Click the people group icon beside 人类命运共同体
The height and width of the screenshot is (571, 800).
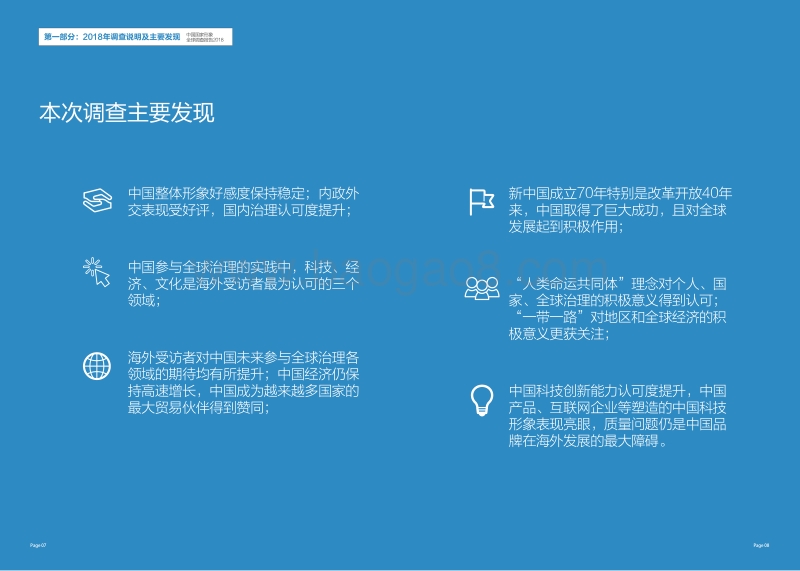pos(482,288)
